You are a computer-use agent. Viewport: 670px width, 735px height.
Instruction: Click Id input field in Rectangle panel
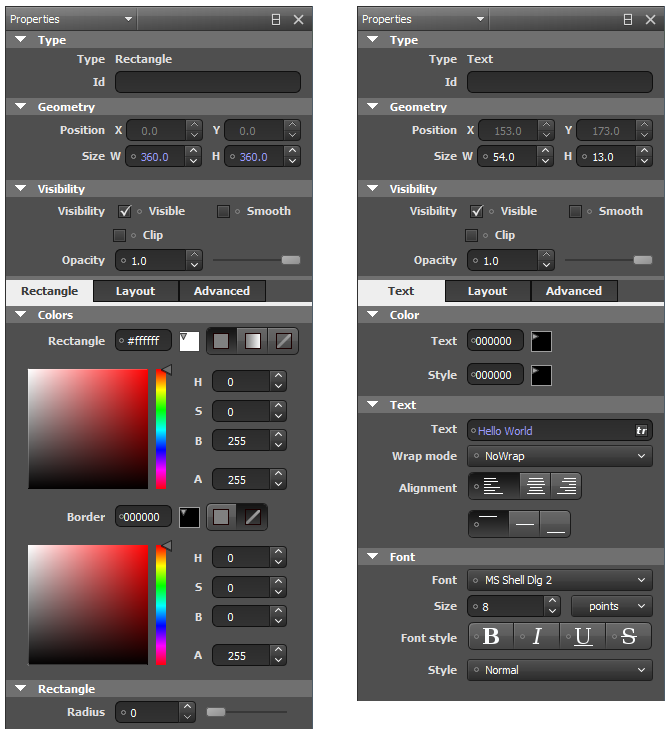coord(208,82)
